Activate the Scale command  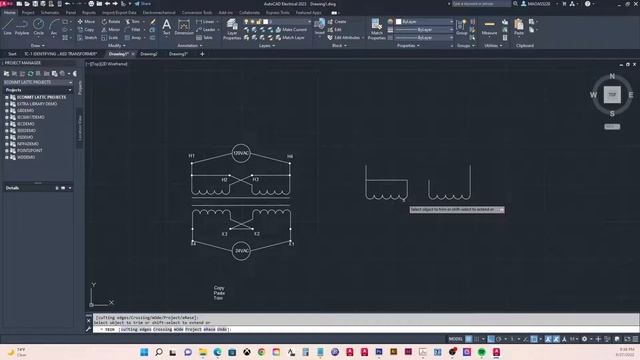110,38
